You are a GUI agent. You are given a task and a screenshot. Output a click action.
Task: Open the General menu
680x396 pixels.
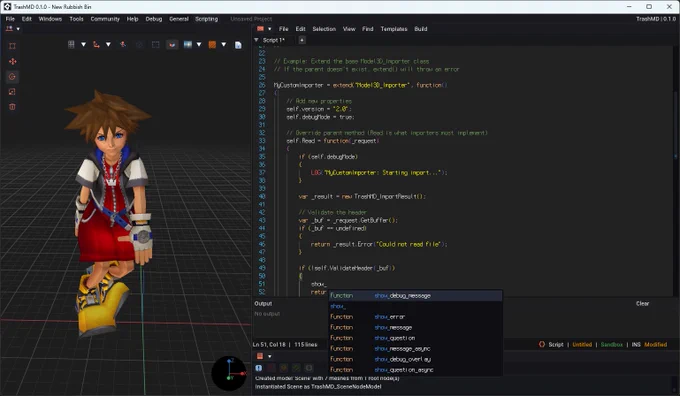coord(179,19)
